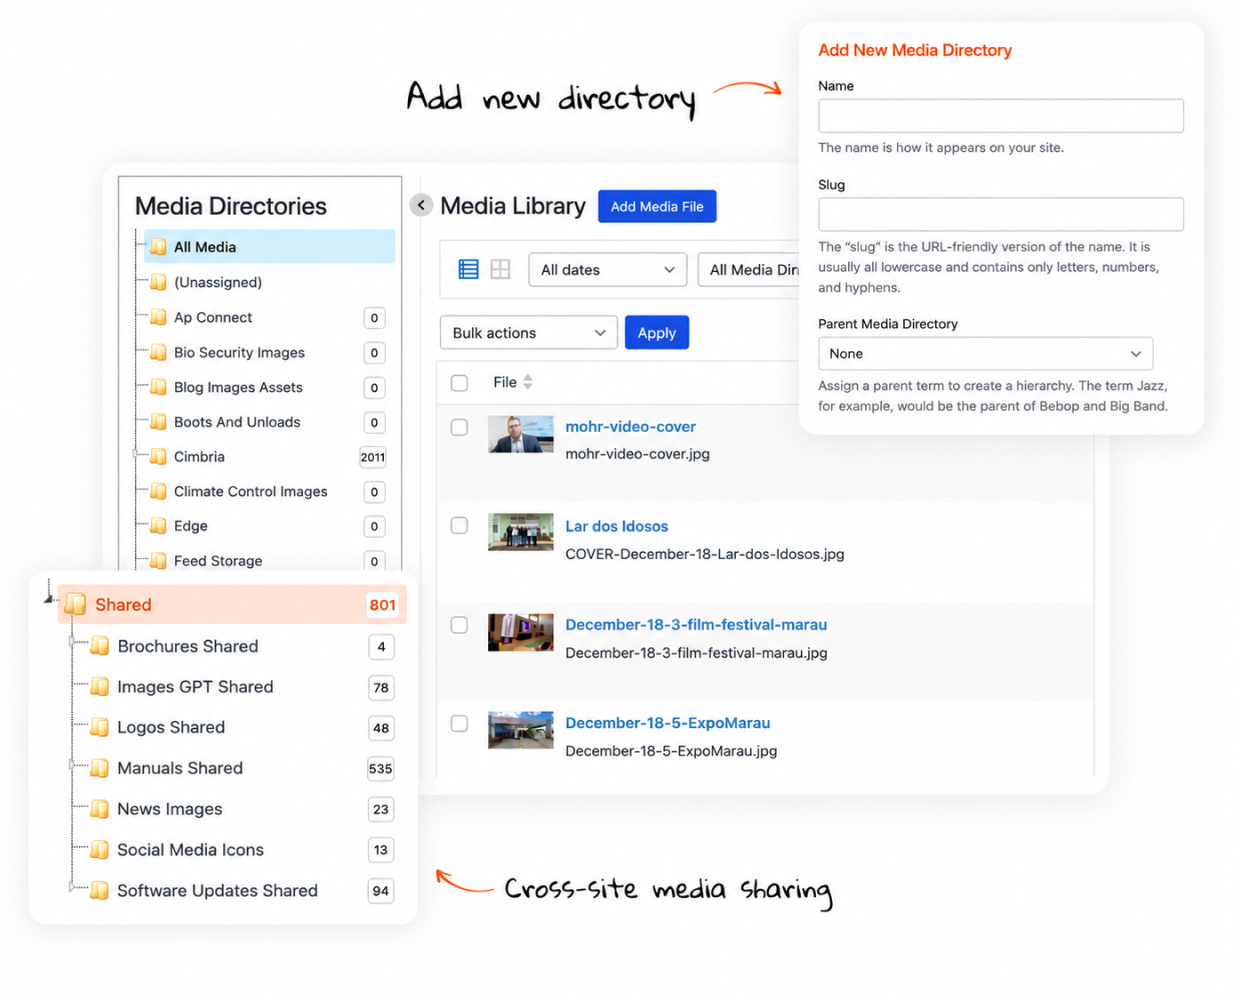
Task: Click the Bio Security Images folder icon
Action: [158, 352]
